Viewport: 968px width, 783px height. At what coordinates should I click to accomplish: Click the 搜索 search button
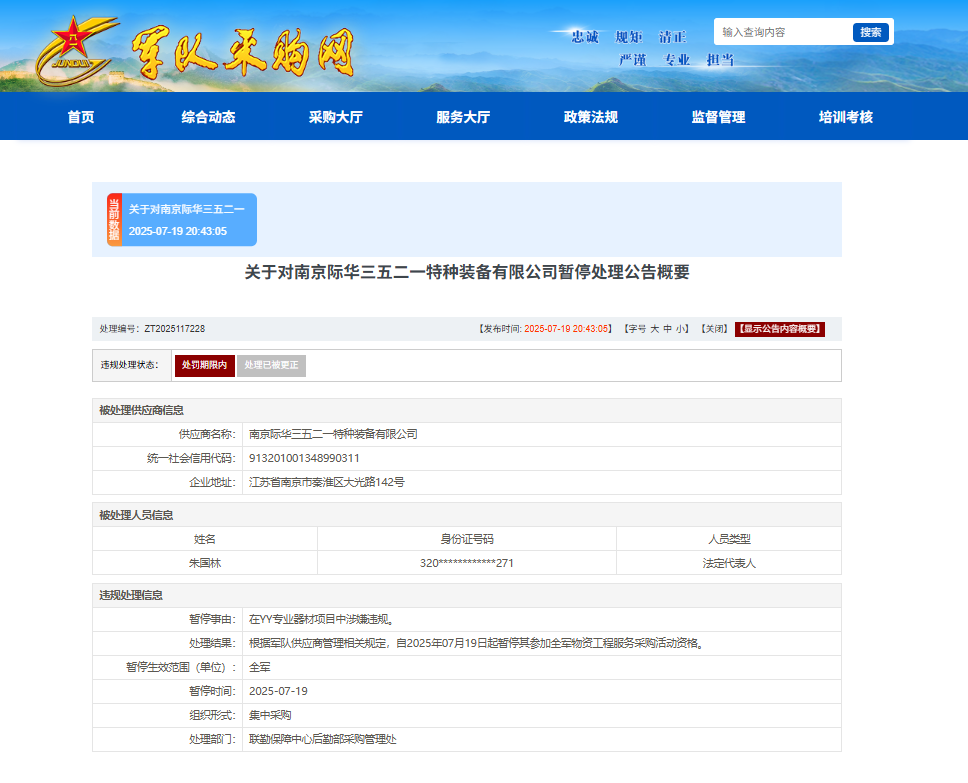point(870,32)
